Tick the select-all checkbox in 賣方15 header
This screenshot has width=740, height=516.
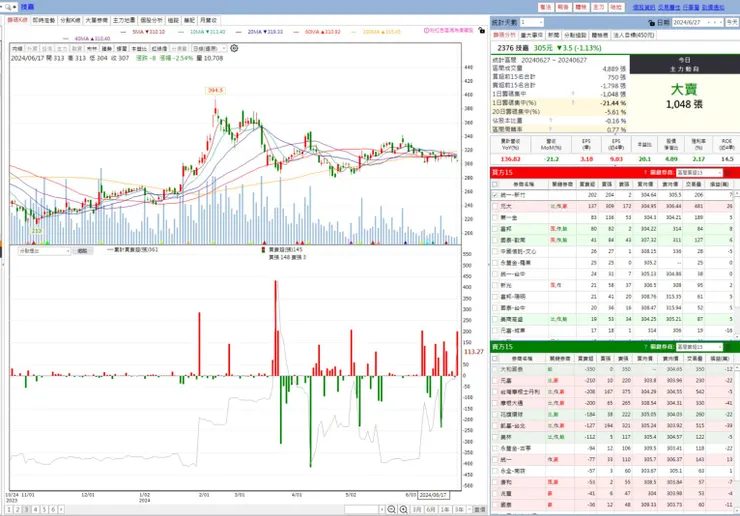(495, 359)
